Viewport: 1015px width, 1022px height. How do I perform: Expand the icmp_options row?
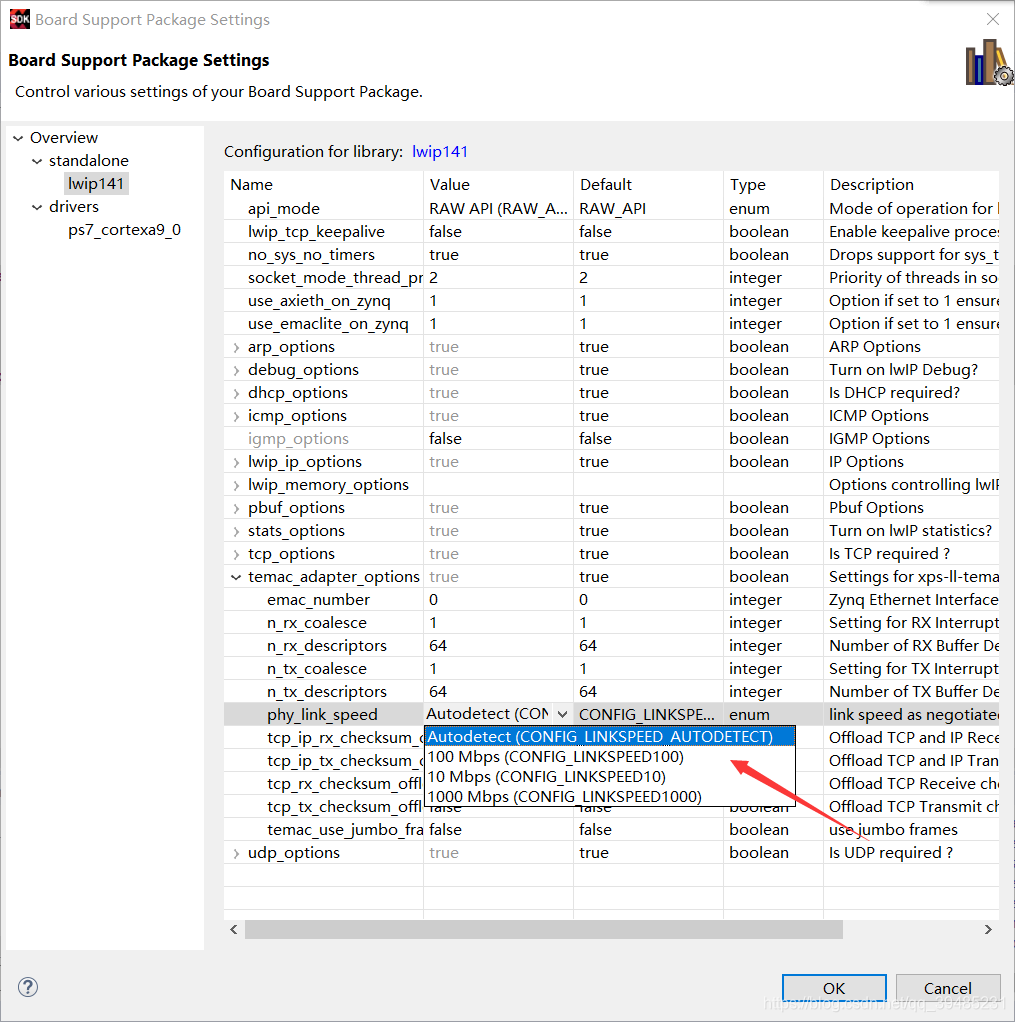[x=236, y=416]
